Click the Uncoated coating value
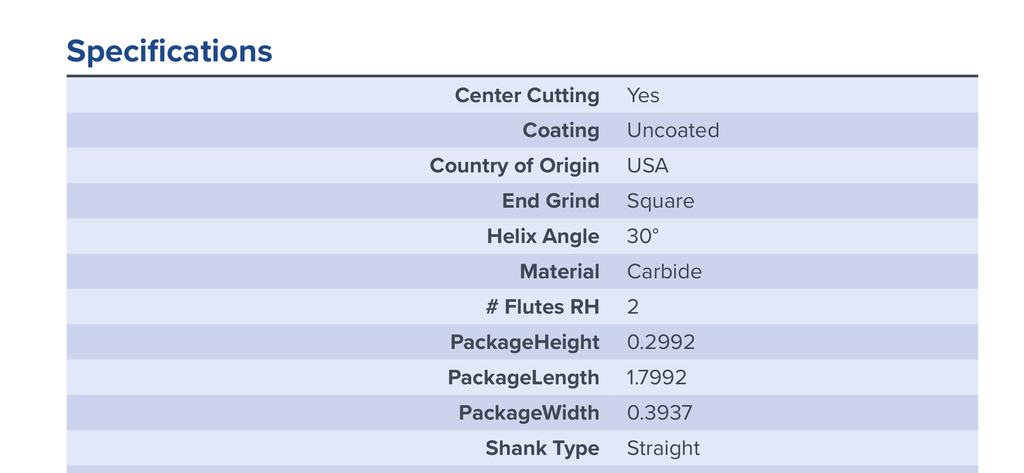 673,131
